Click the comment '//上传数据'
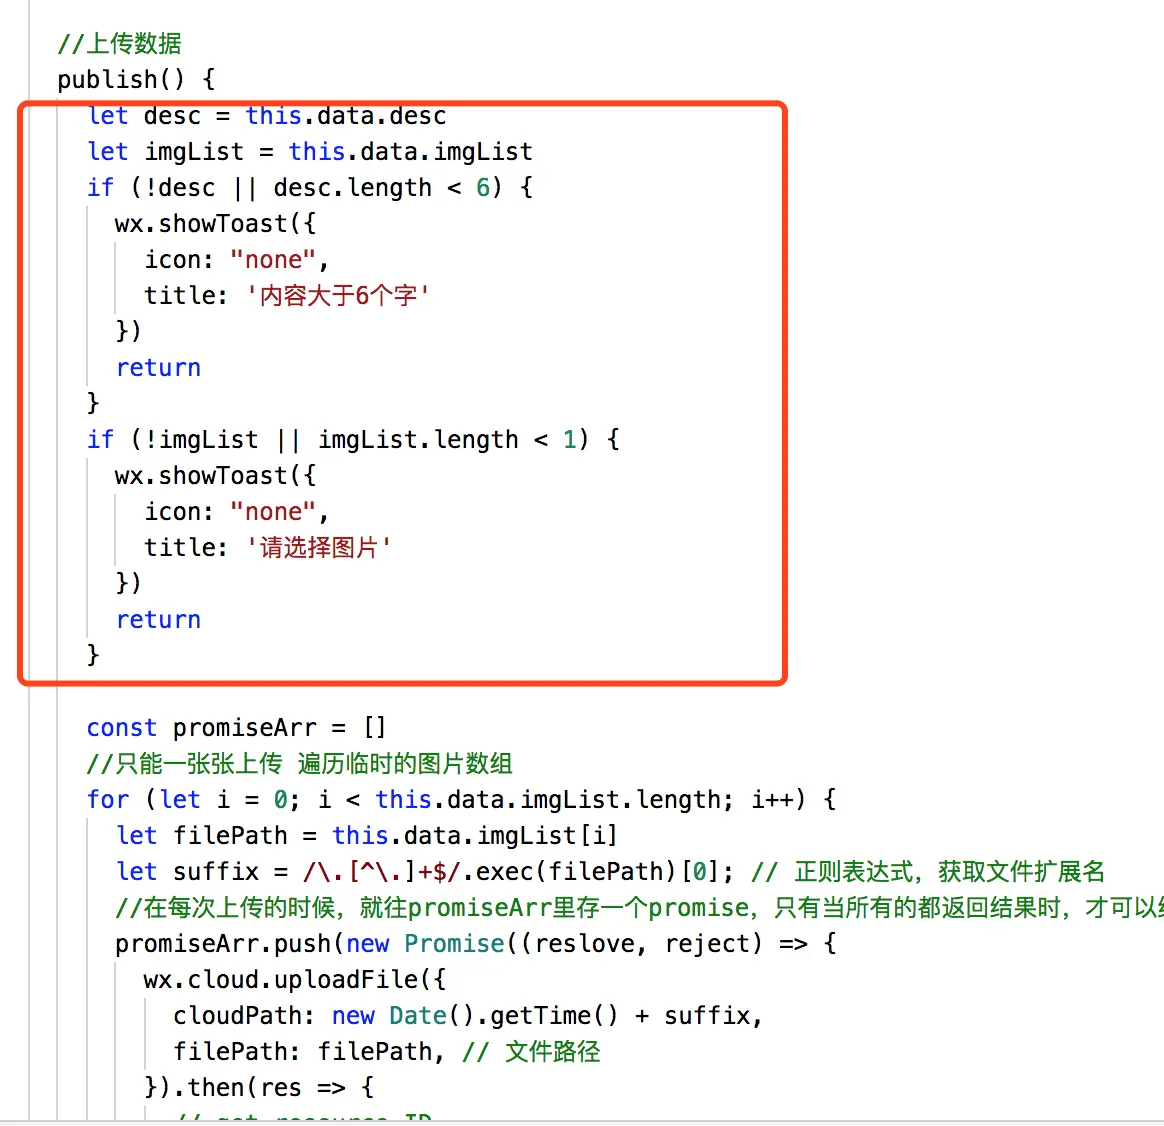The image size is (1164, 1126). 120,43
